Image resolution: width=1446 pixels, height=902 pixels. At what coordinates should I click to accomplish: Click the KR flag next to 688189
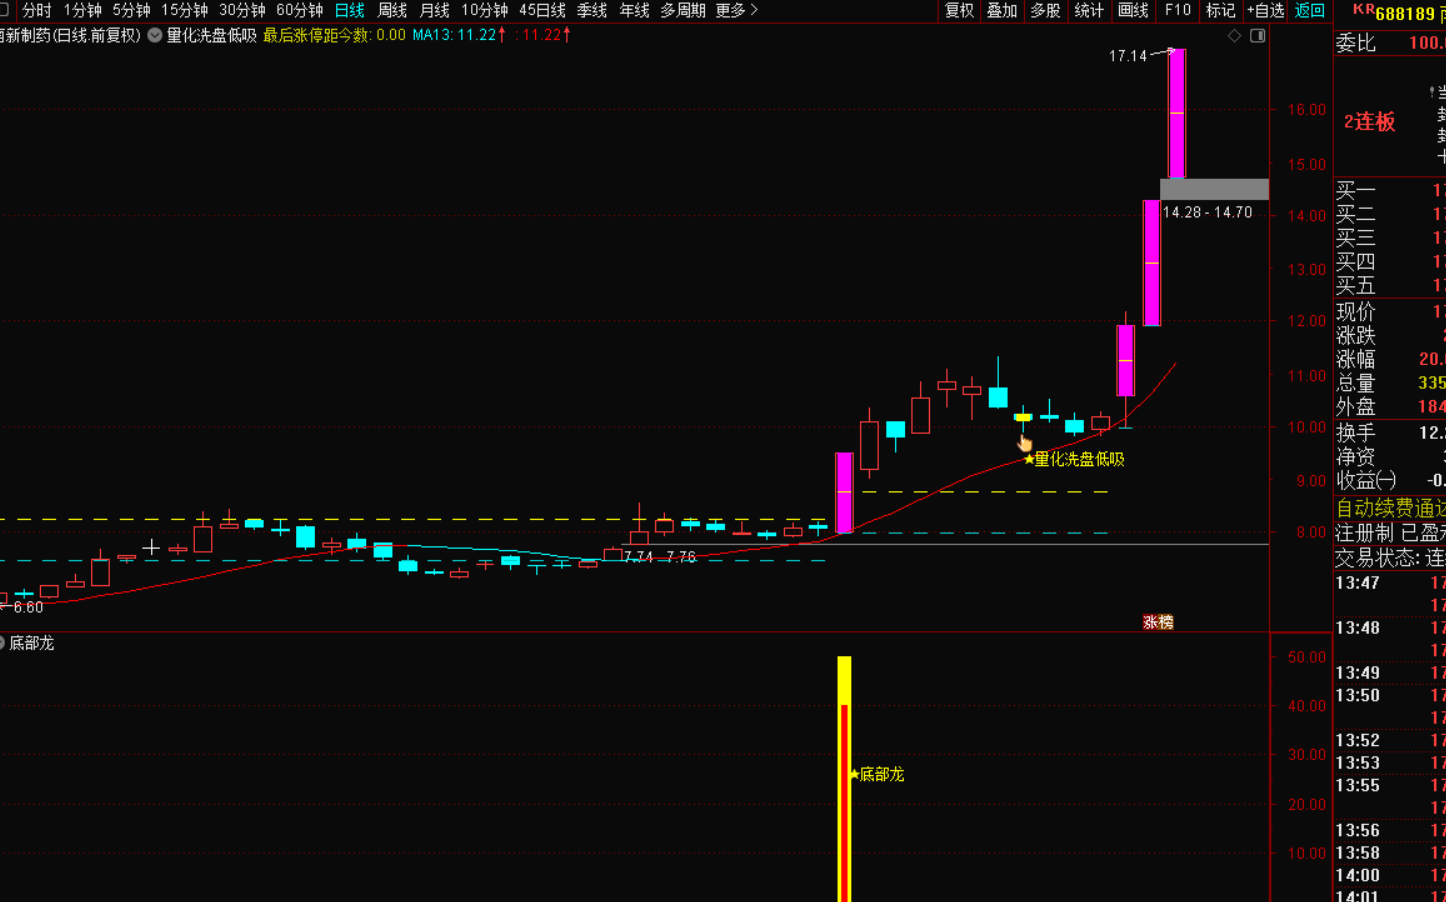(x=1362, y=9)
